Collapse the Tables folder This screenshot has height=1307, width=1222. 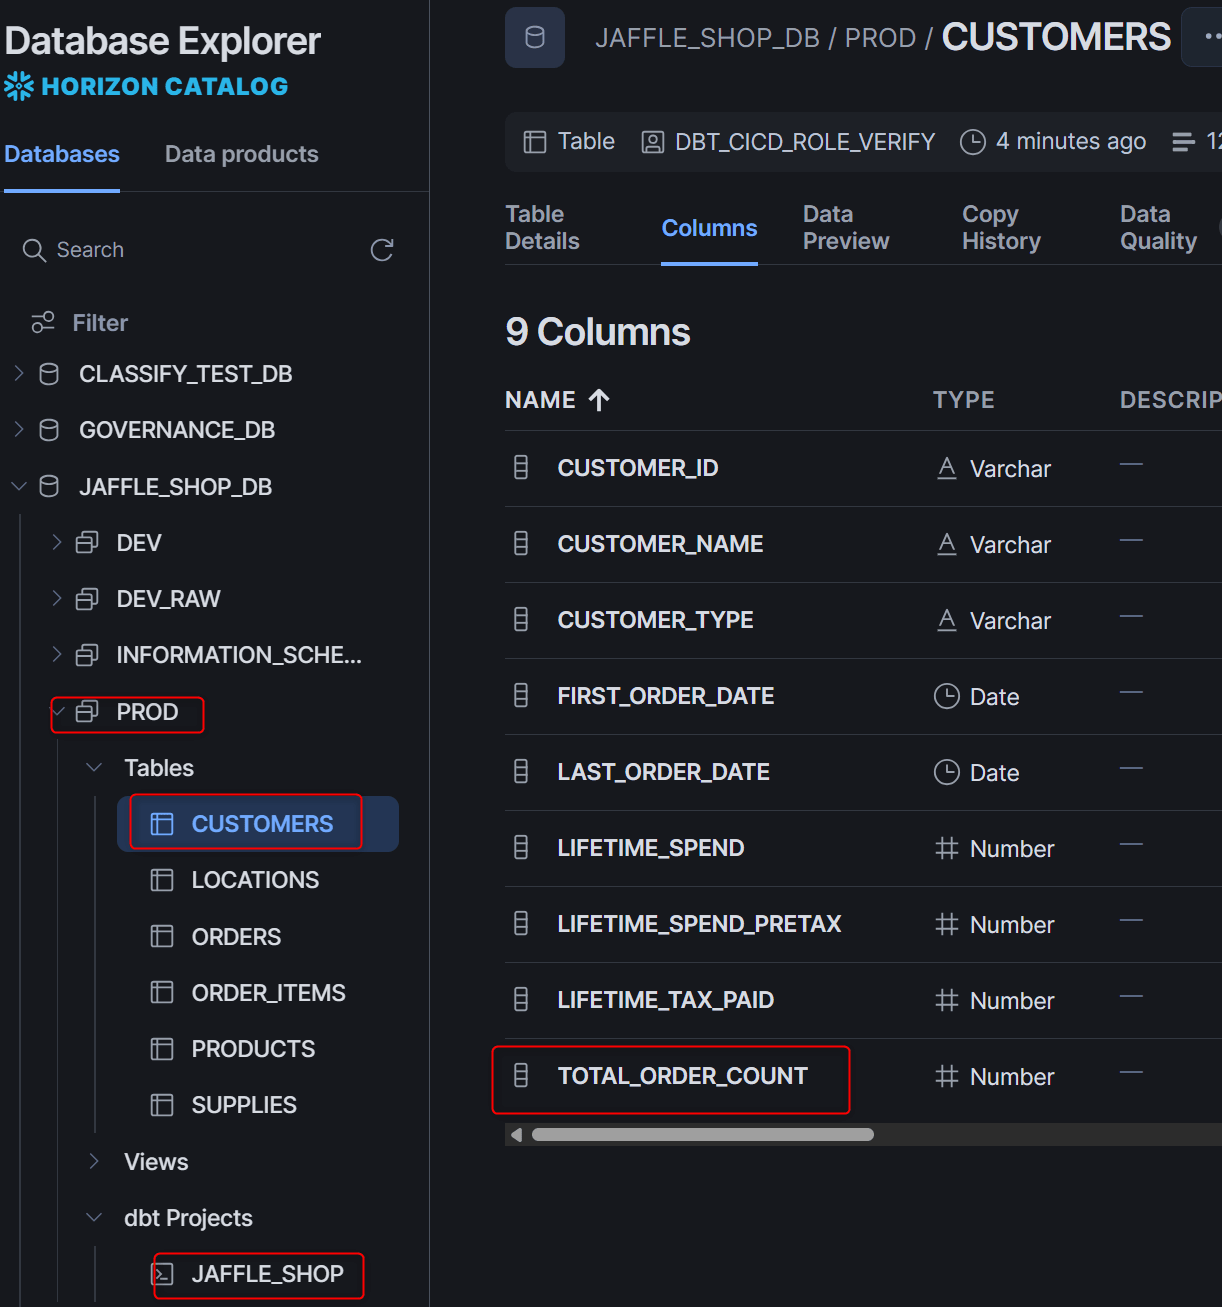(94, 767)
